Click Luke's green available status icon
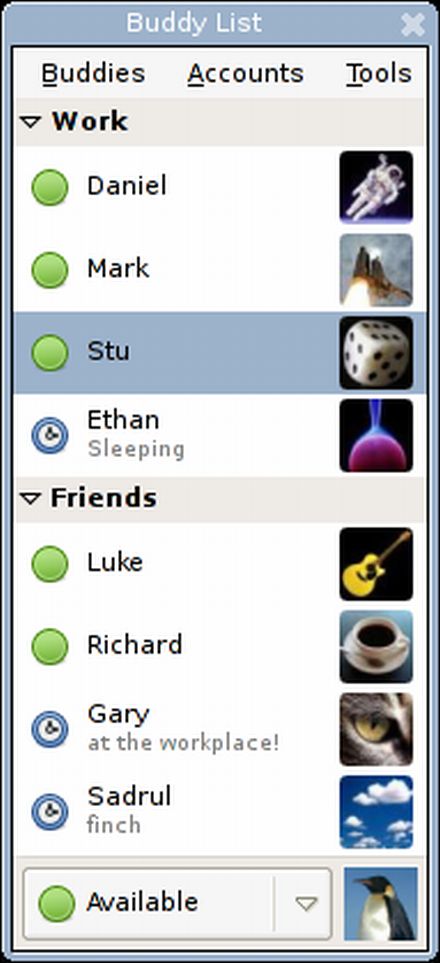This screenshot has height=963, width=440. (50, 564)
